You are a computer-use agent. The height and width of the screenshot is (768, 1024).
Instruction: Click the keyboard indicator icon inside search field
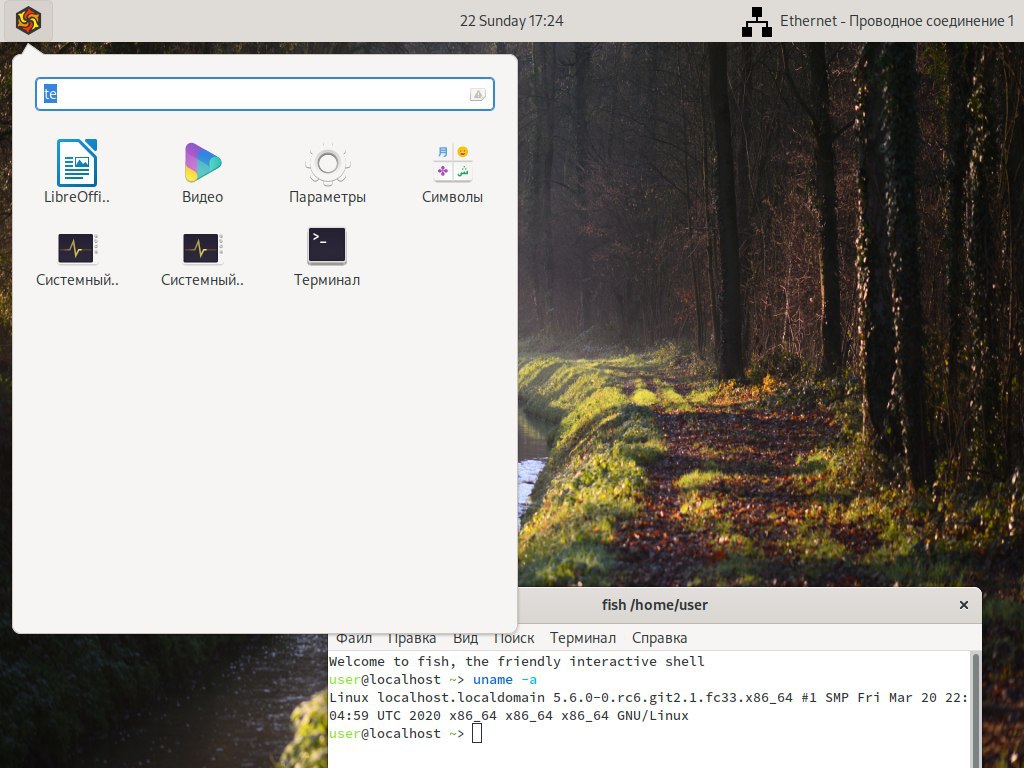point(477,95)
